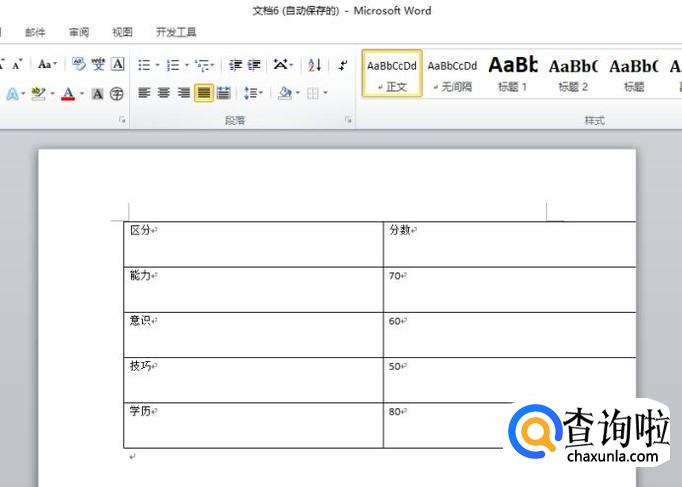Screen dimensions: 682x487
Task: Click the enclosed character icon
Action: point(117,94)
